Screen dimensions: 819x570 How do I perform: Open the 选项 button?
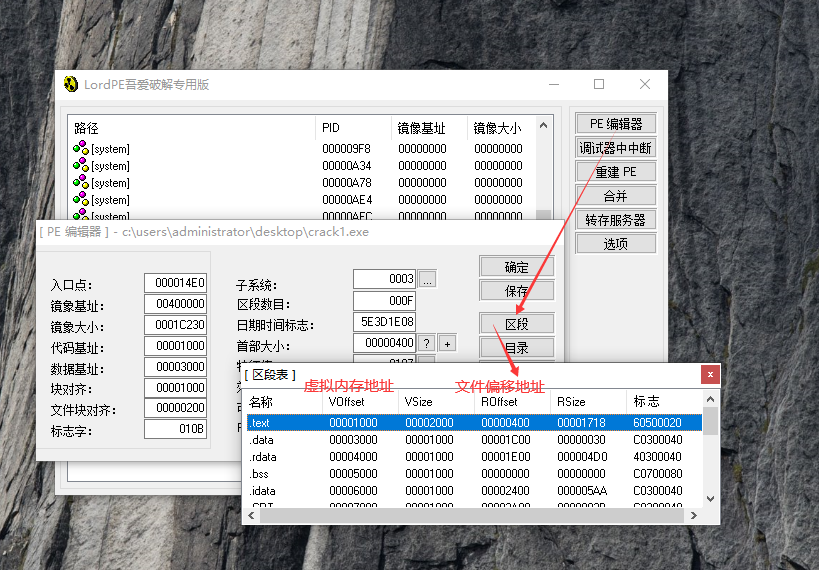[616, 243]
